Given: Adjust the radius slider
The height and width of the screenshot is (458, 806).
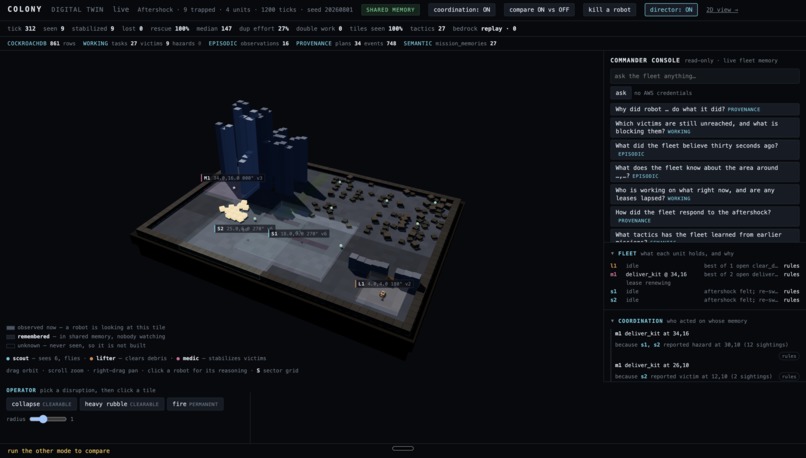Looking at the screenshot, I should pos(48,419).
